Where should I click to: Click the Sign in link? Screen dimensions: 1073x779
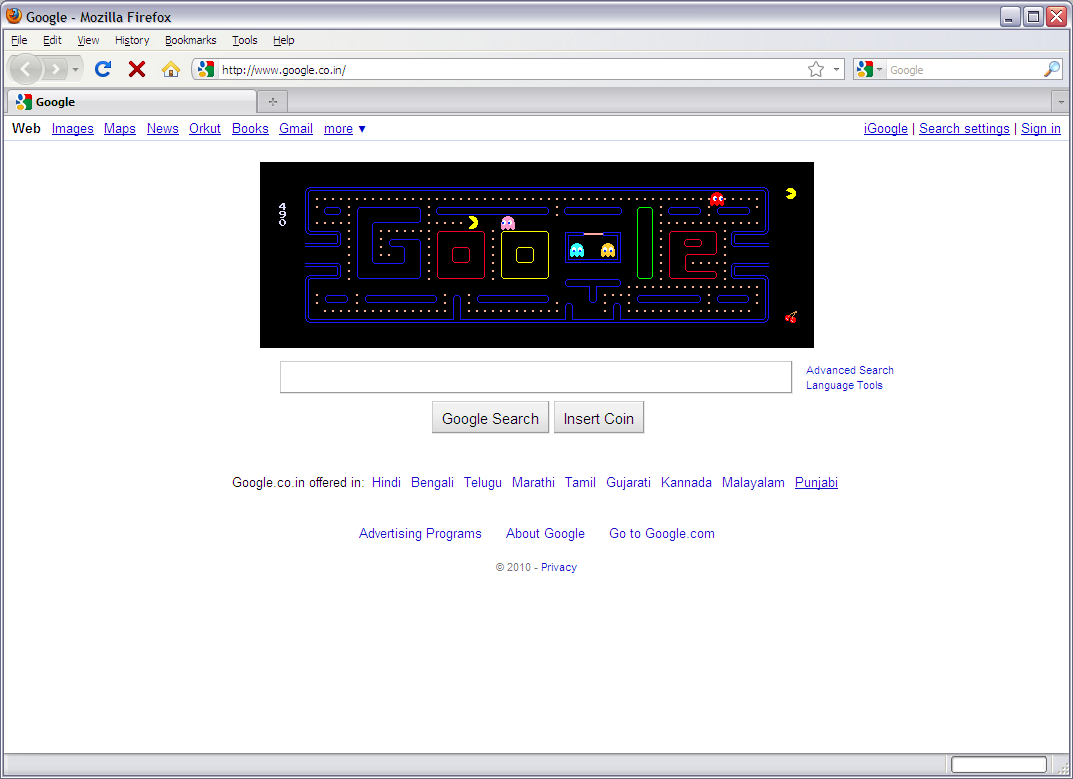(x=1041, y=129)
